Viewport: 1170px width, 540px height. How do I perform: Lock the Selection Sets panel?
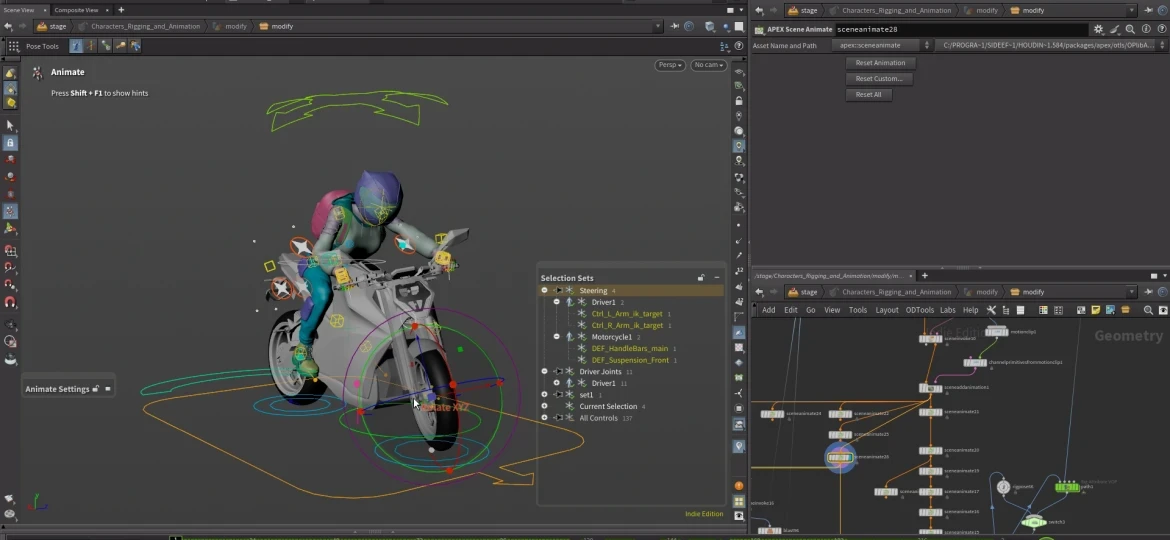pos(701,278)
